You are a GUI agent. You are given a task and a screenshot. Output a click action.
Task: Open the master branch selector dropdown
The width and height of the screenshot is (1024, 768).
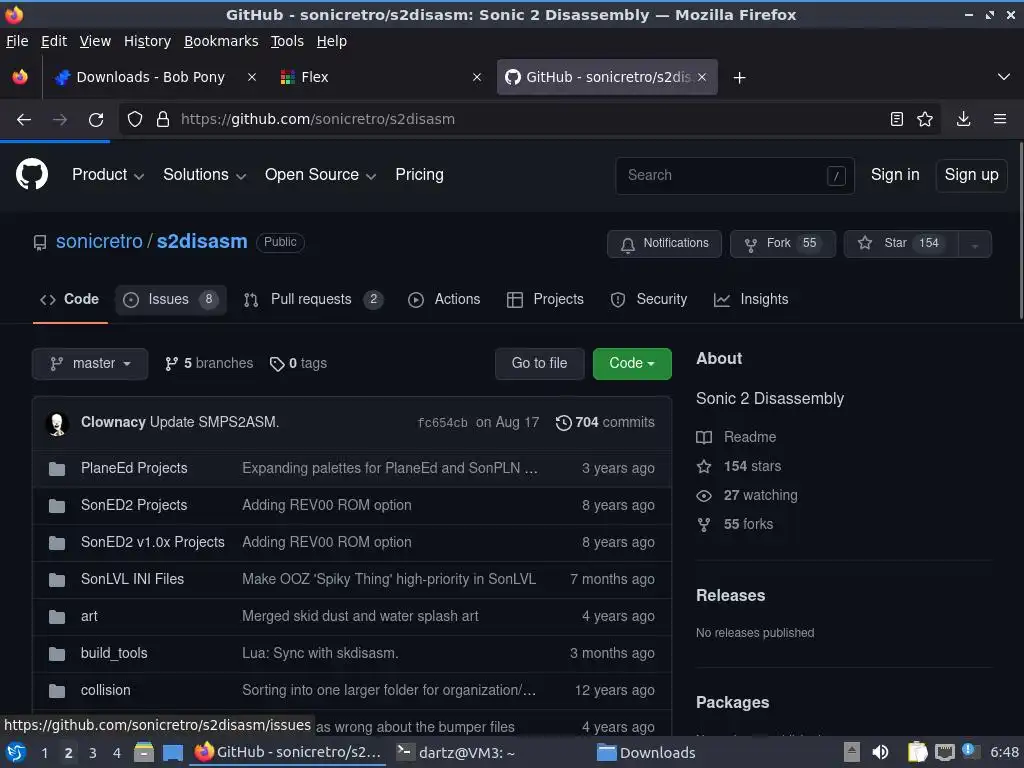coord(90,364)
